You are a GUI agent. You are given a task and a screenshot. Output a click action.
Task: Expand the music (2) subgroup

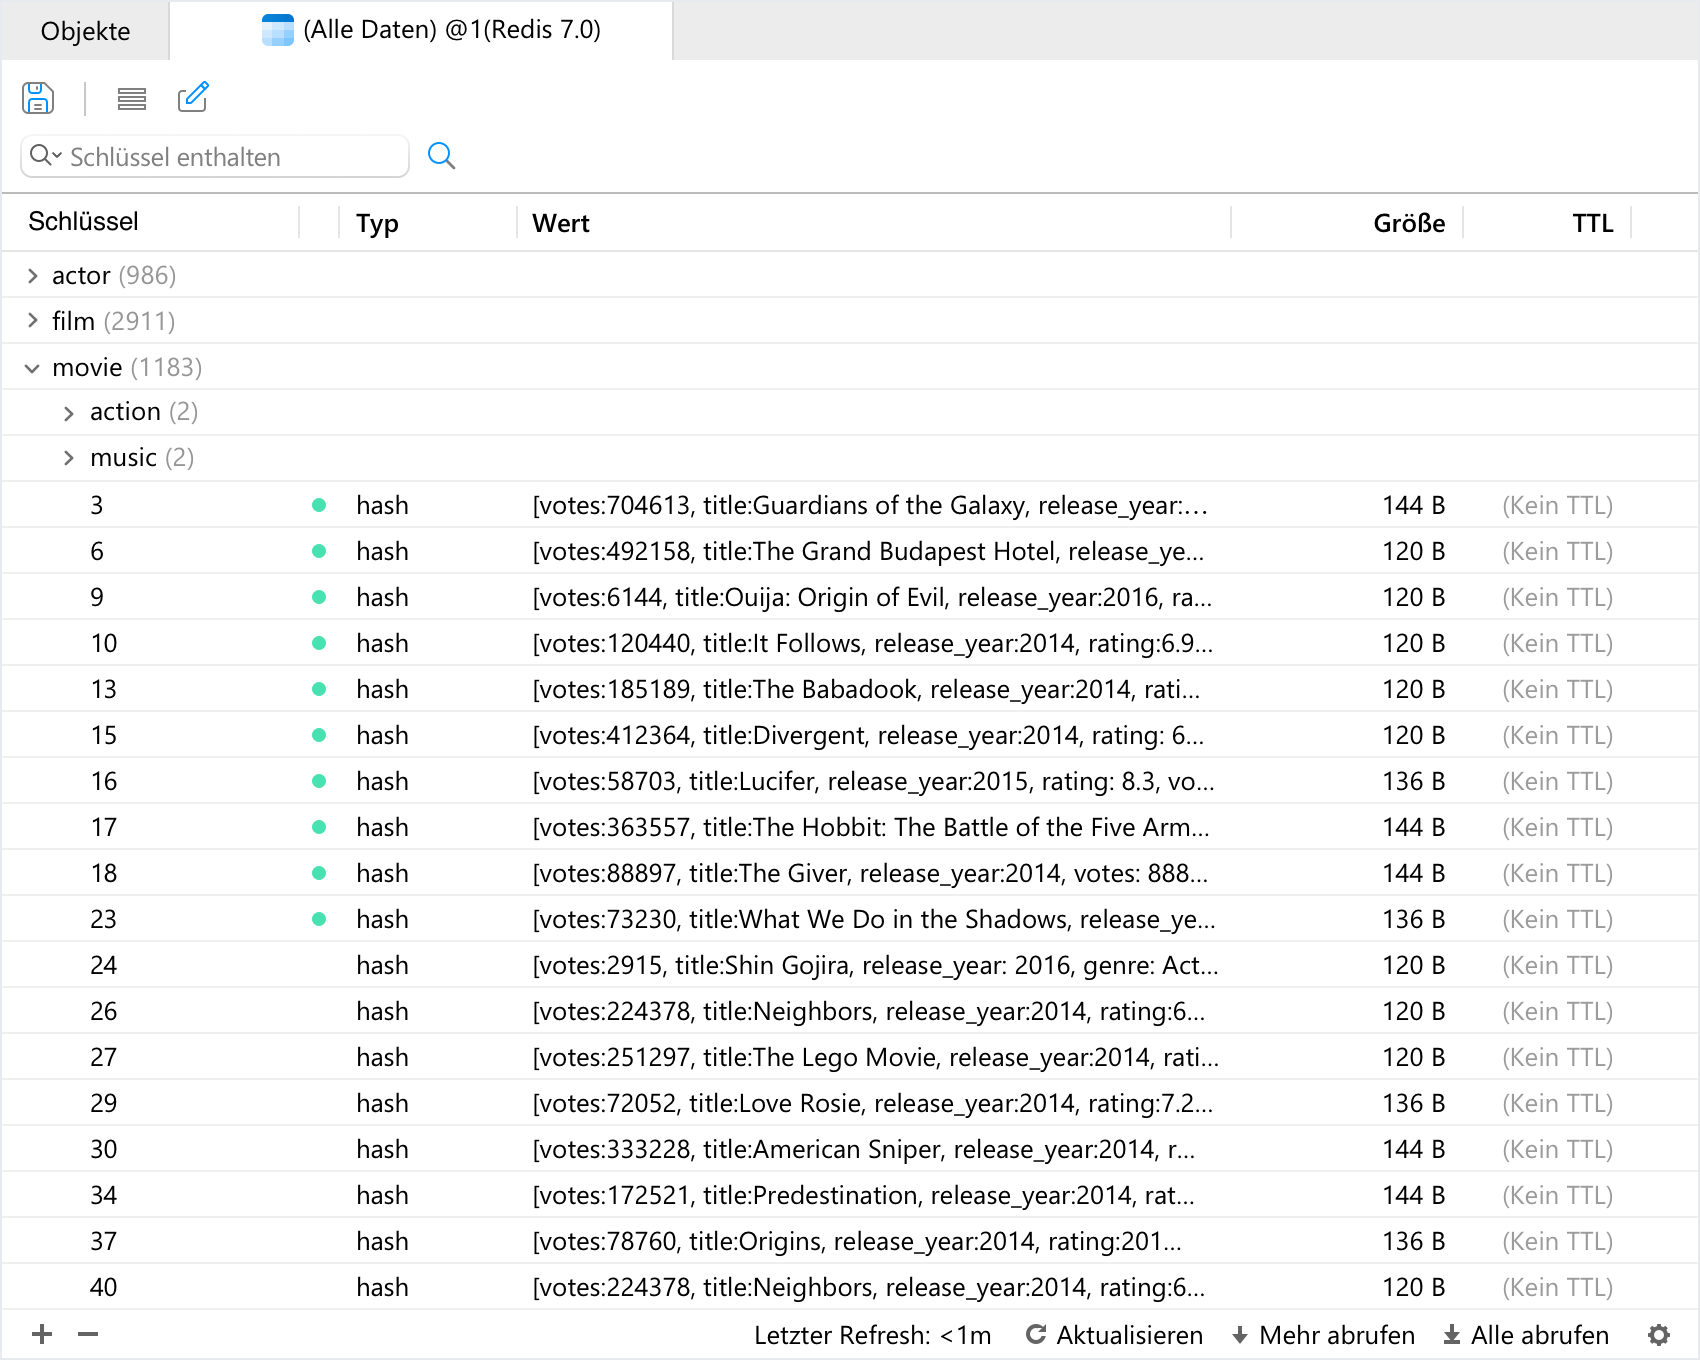tap(69, 458)
